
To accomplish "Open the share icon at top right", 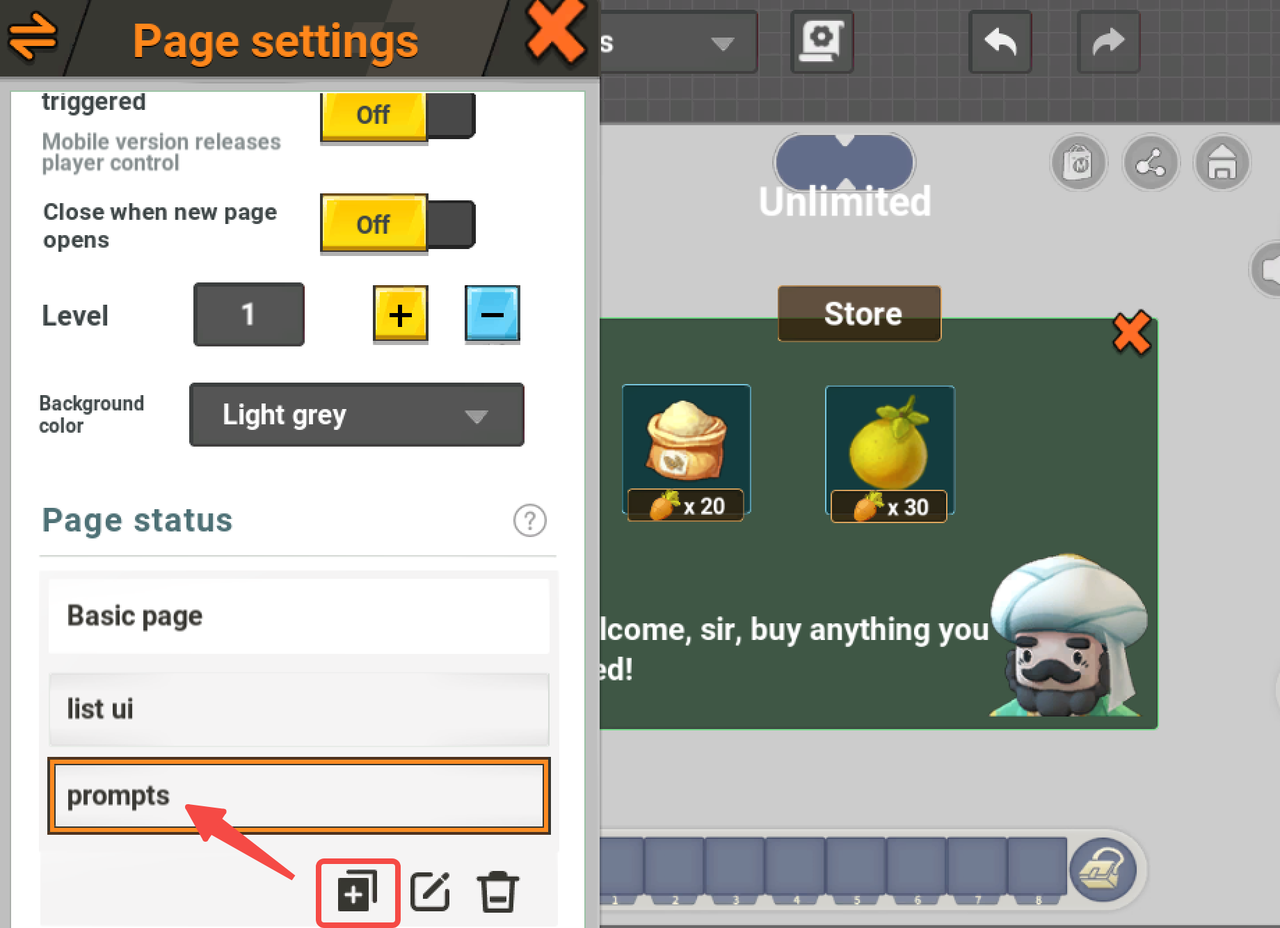I will pos(1151,162).
